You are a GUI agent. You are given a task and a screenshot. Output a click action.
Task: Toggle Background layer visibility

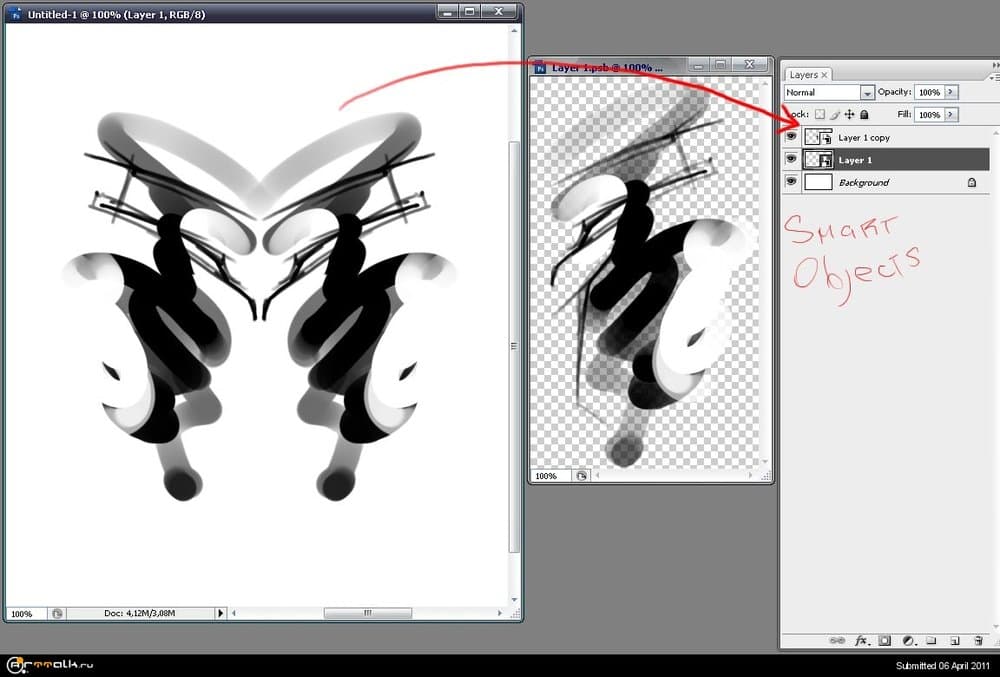791,182
